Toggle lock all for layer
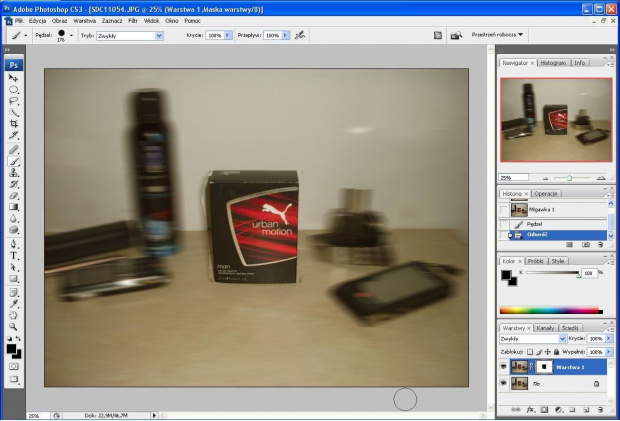Viewport: 620px width, 421px height. pyautogui.click(x=556, y=352)
